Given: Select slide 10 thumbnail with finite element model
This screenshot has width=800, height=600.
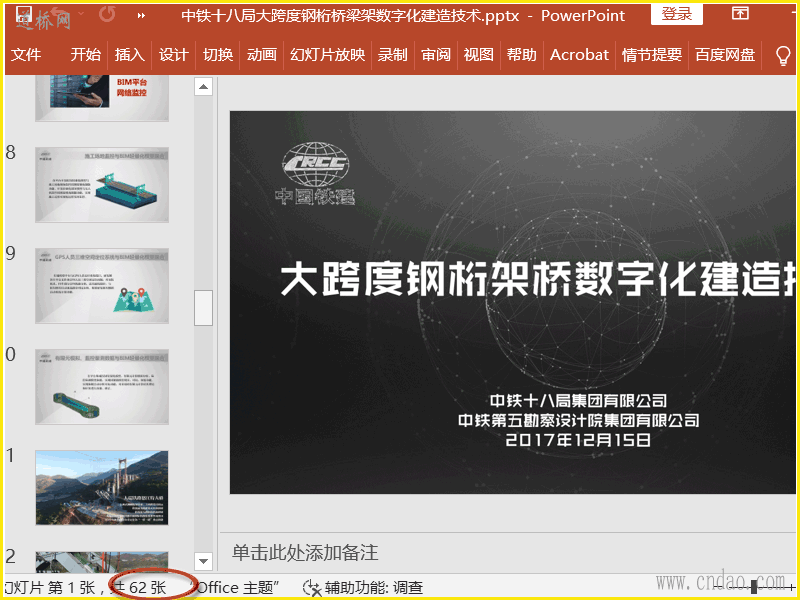Looking at the screenshot, I should pyautogui.click(x=102, y=387).
